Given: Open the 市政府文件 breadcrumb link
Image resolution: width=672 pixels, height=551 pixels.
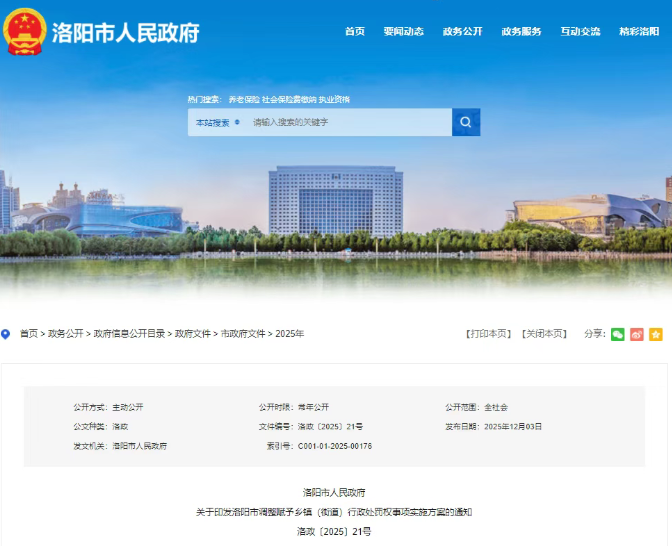Looking at the screenshot, I should (x=243, y=334).
